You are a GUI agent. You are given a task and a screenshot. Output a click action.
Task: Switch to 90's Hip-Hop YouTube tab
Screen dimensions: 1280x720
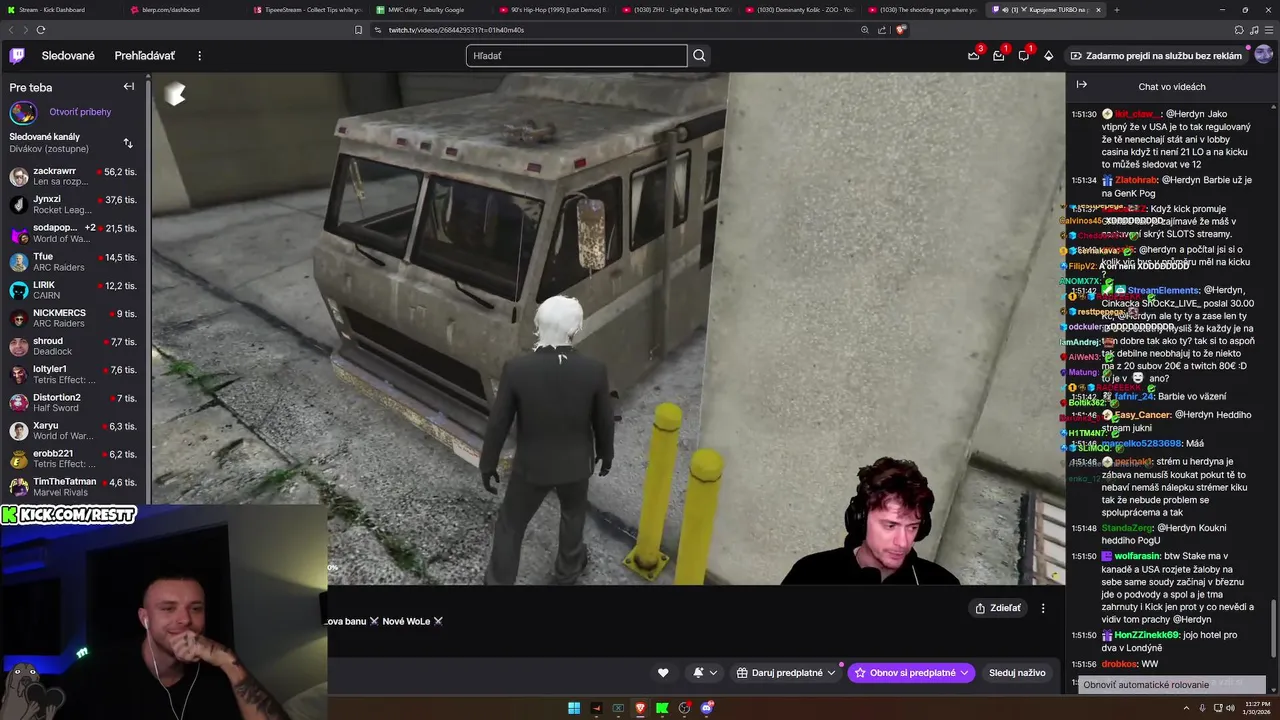(x=552, y=10)
